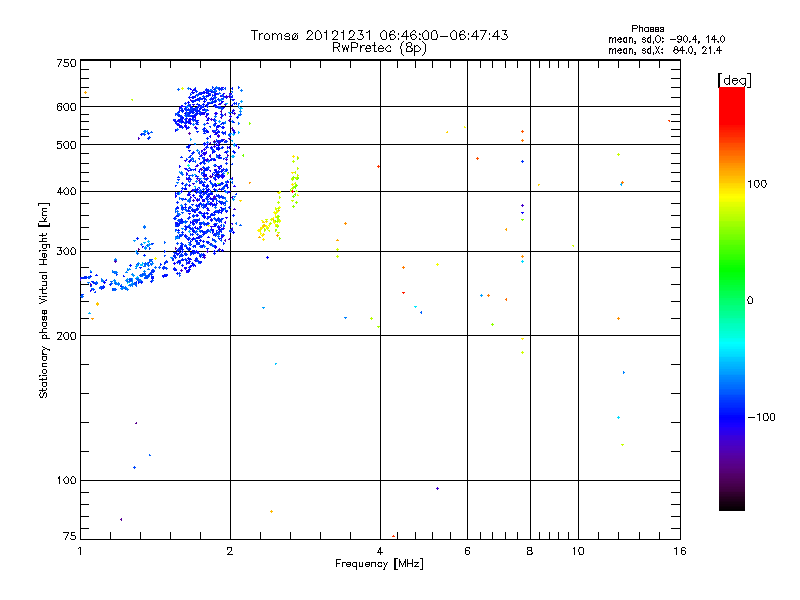Click the y-axis tick label '75'

click(70, 536)
